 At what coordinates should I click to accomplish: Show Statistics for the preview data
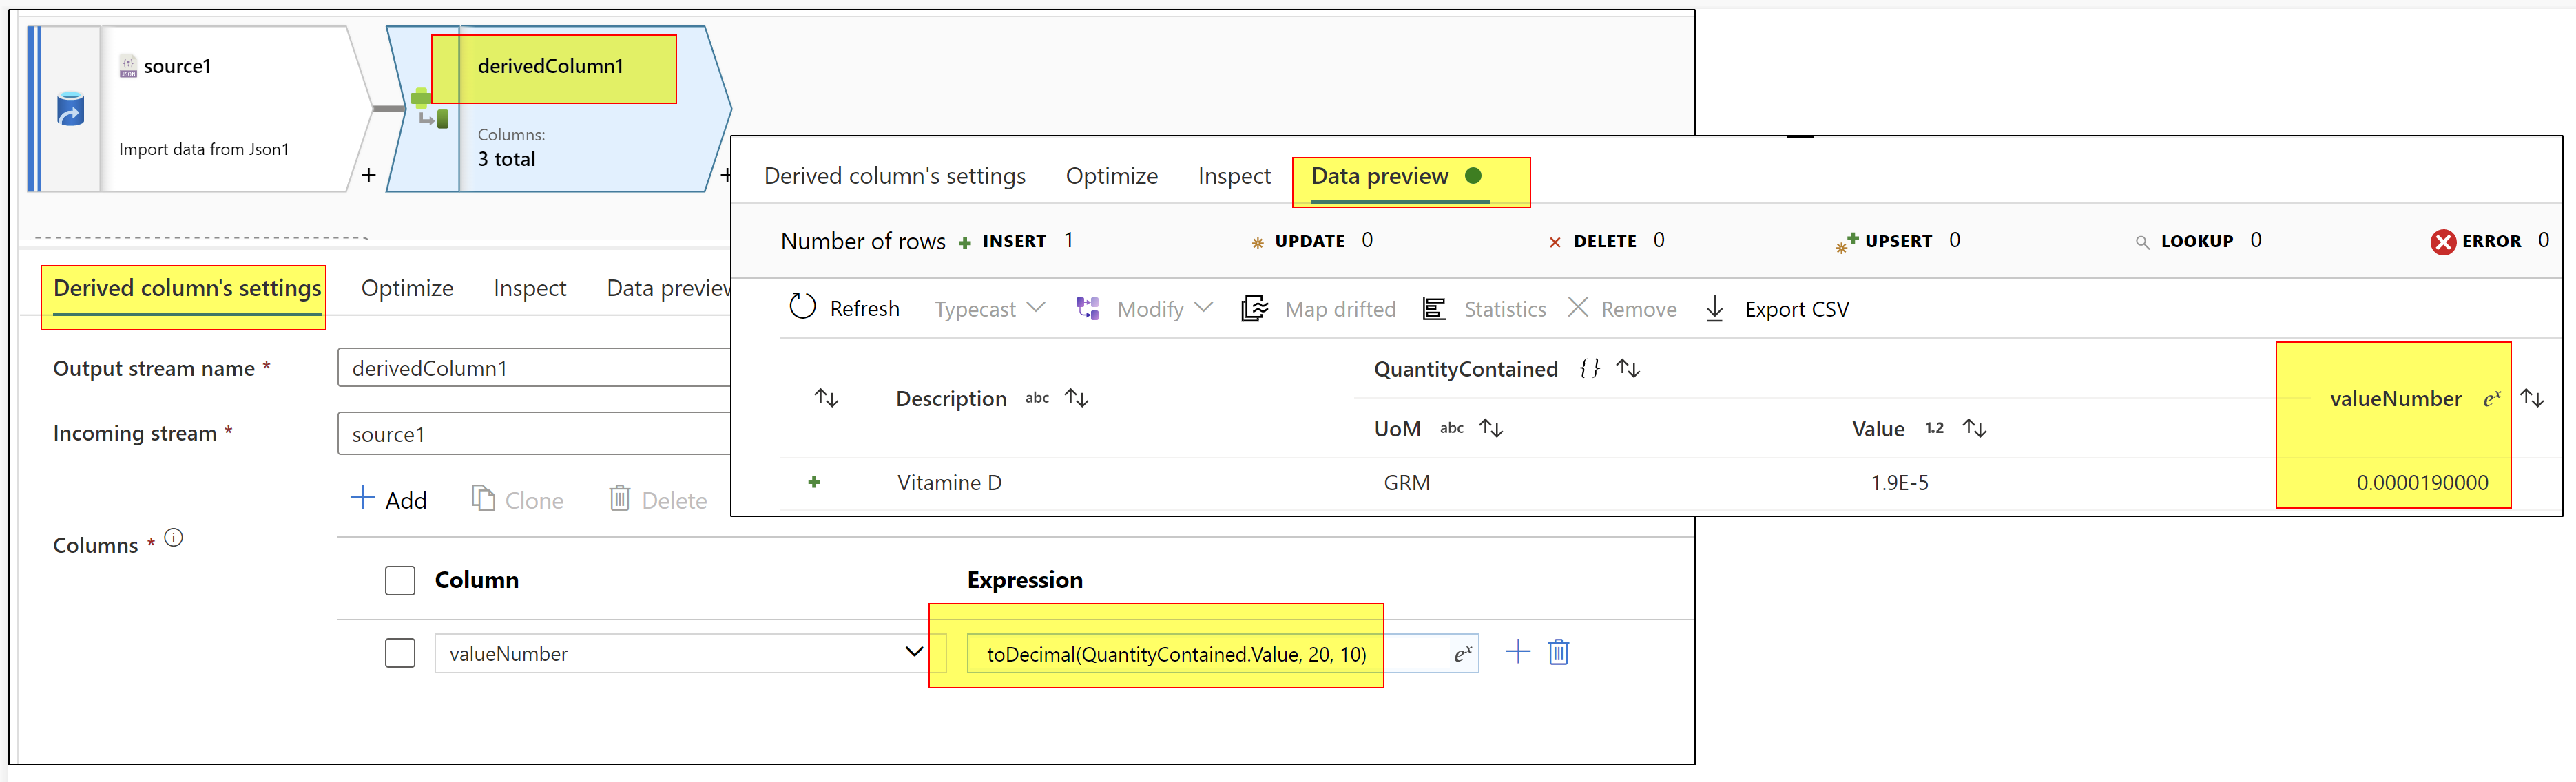point(1503,308)
